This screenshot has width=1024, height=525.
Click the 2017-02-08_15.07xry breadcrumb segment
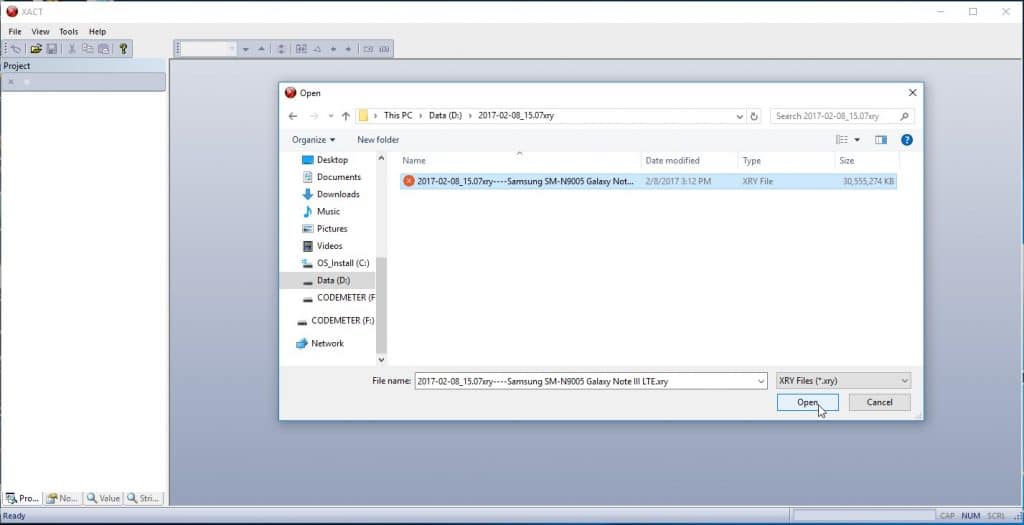coord(516,116)
